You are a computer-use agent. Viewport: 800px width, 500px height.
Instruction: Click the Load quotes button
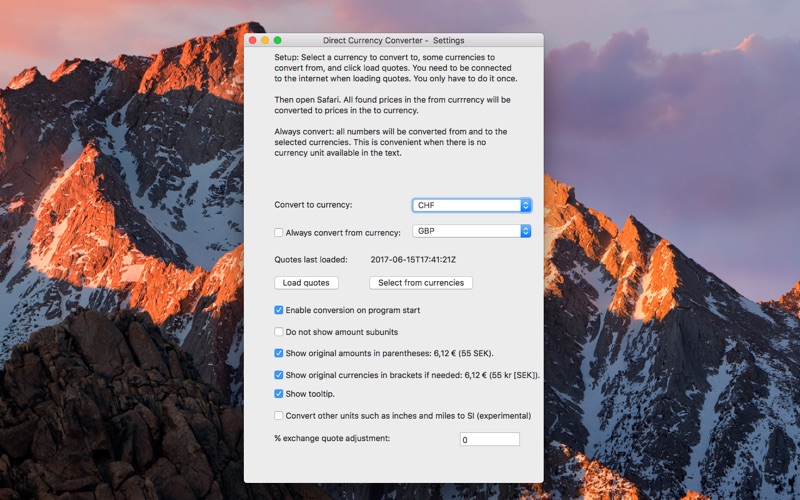pyautogui.click(x=306, y=283)
